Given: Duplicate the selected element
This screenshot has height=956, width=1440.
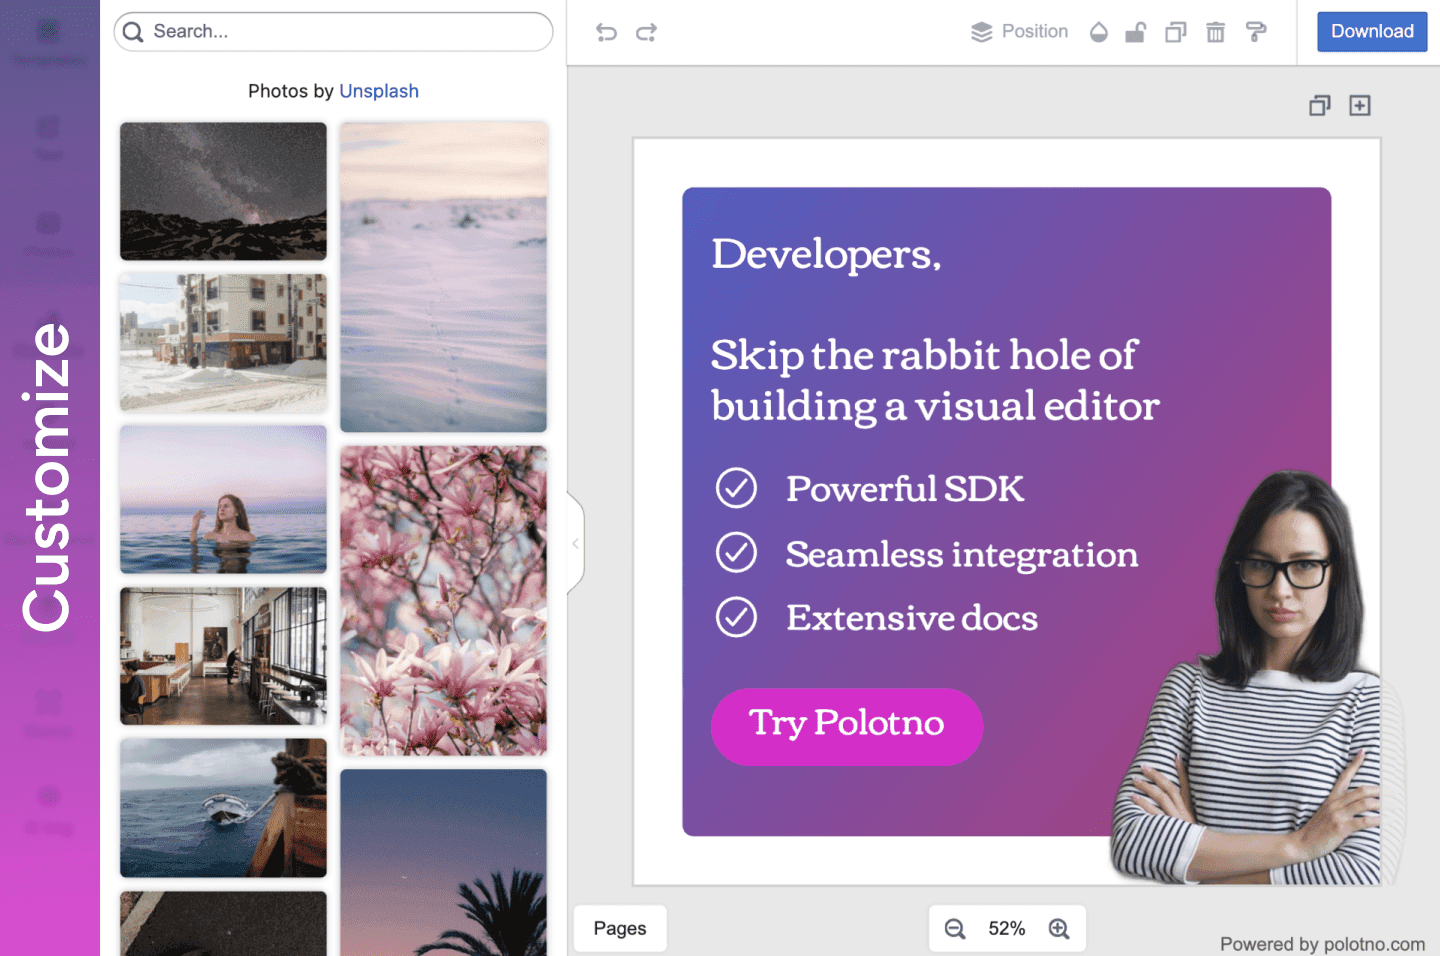Looking at the screenshot, I should [1175, 31].
